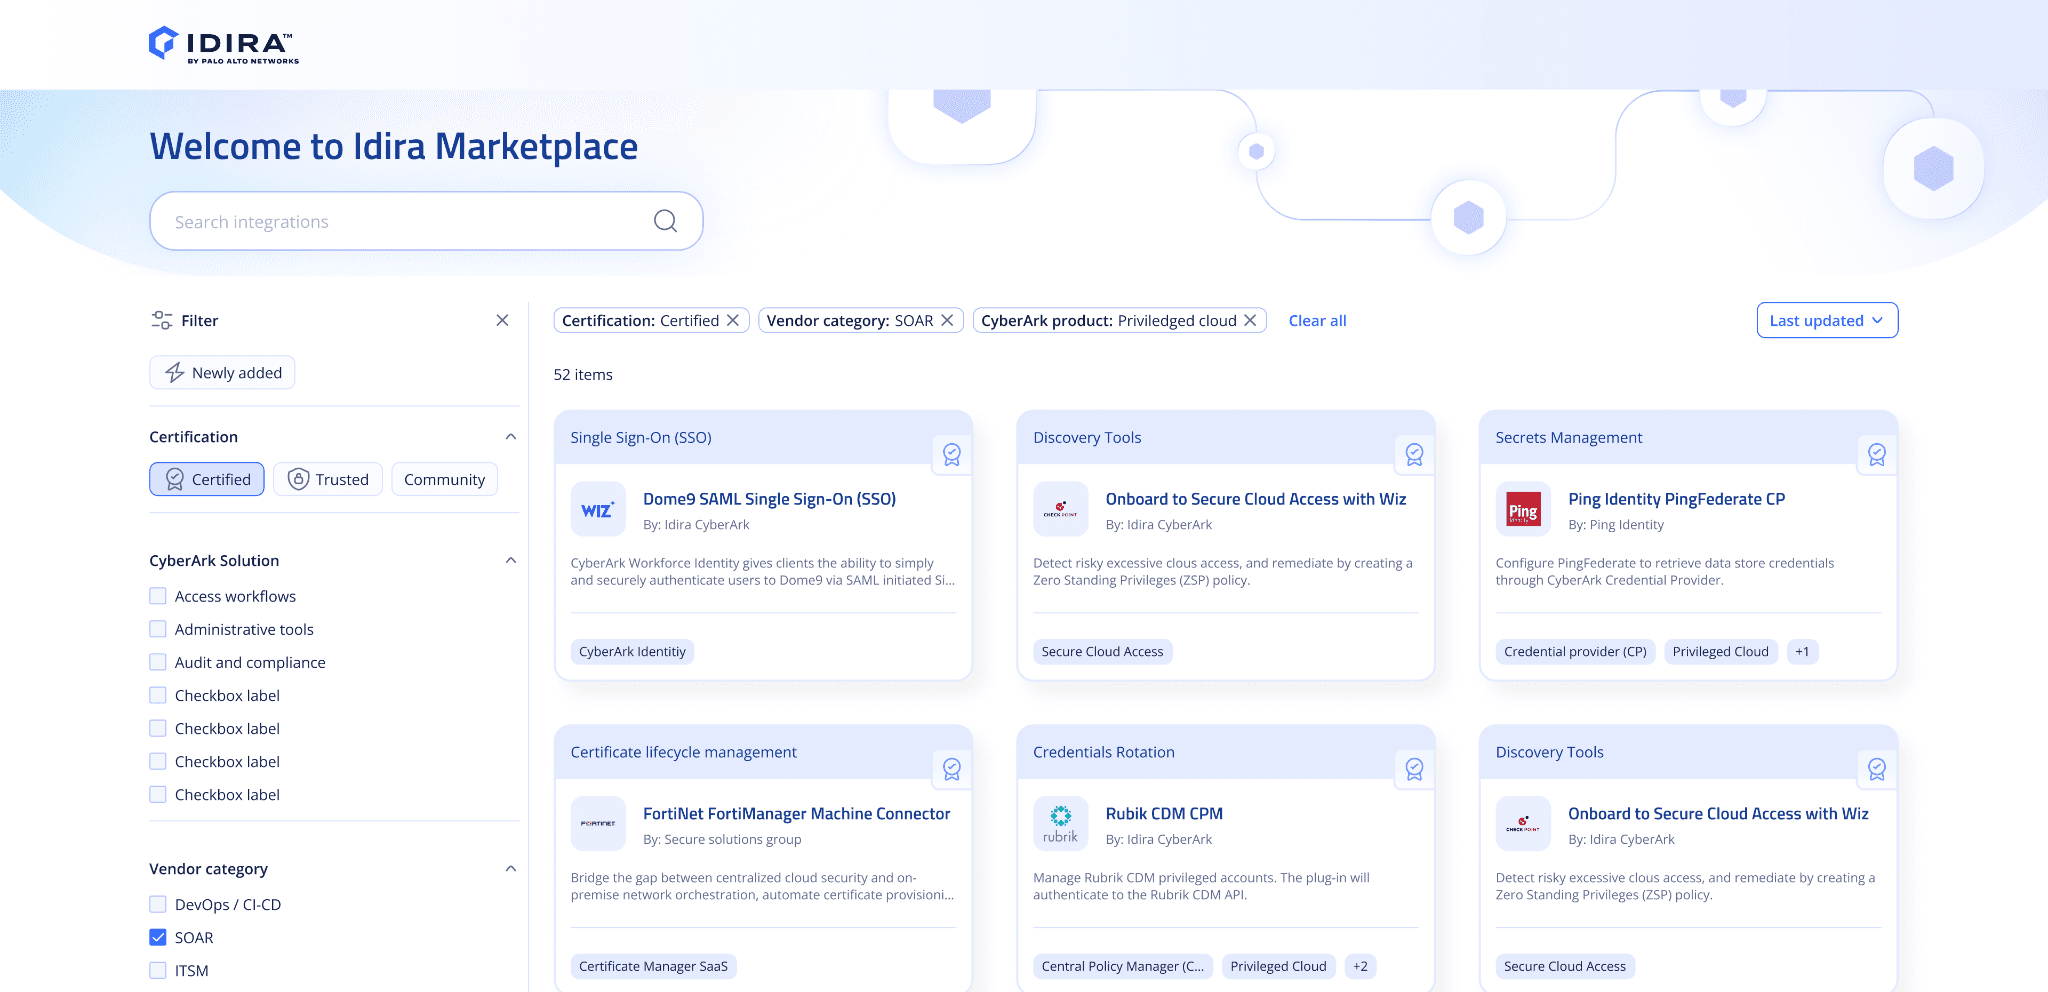Remove the Certification: Certified filter chip
This screenshot has width=2048, height=992.
point(733,320)
